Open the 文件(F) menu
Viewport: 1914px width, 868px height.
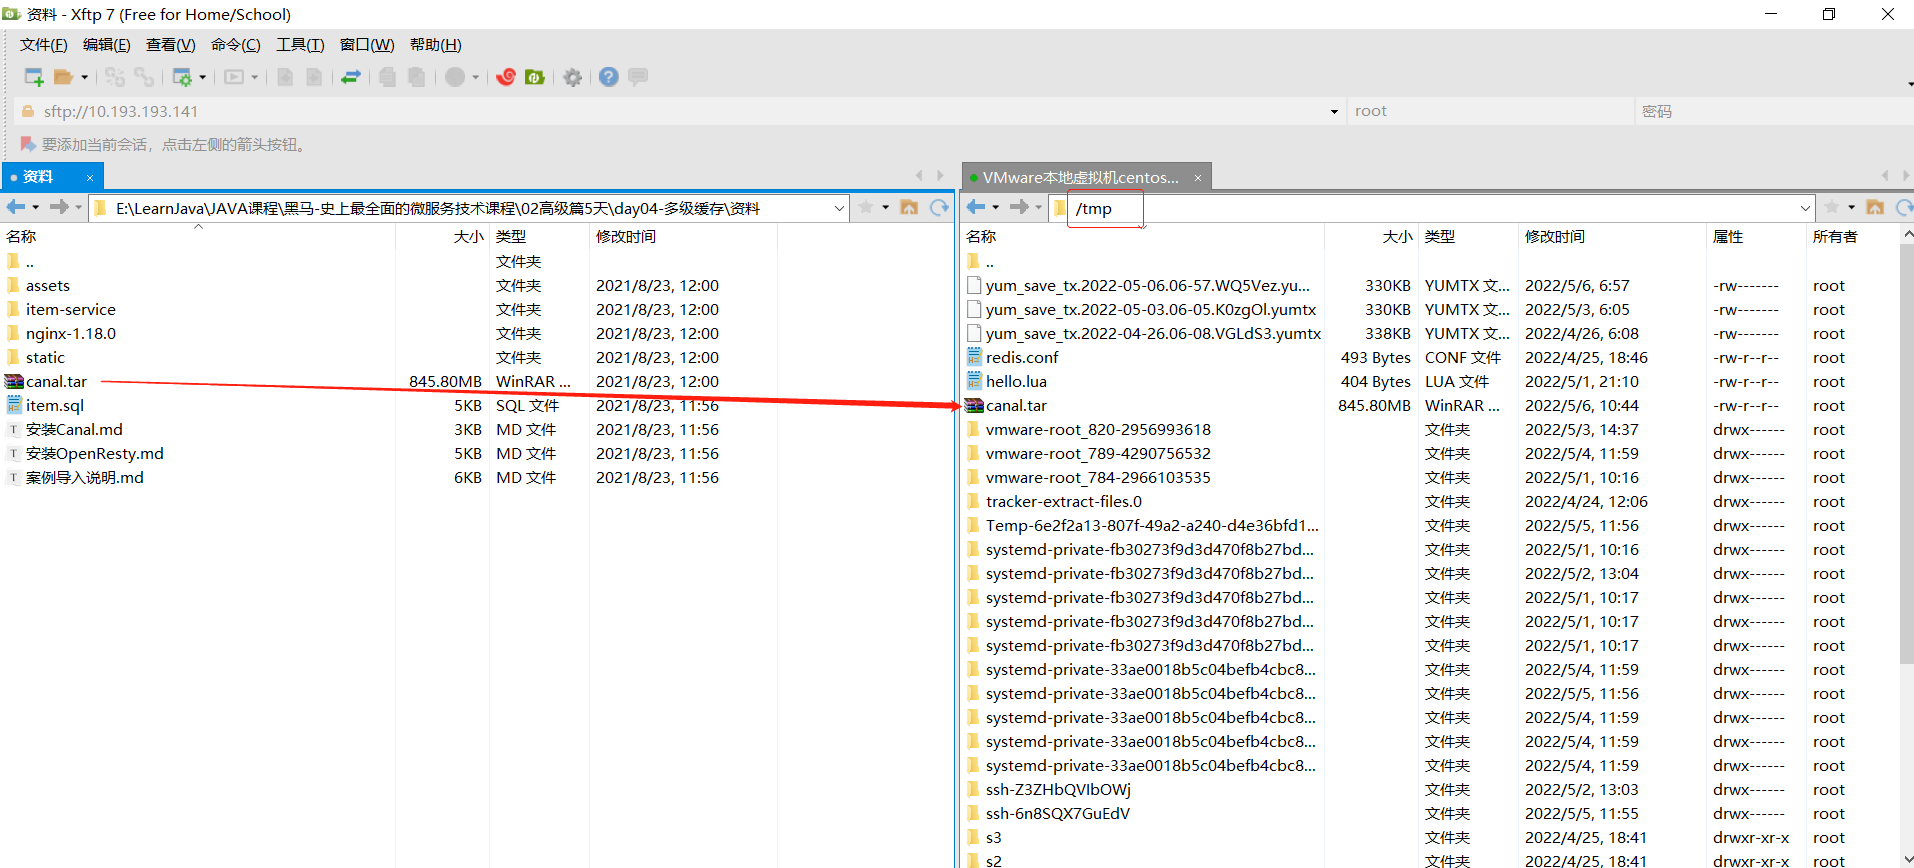[44, 45]
